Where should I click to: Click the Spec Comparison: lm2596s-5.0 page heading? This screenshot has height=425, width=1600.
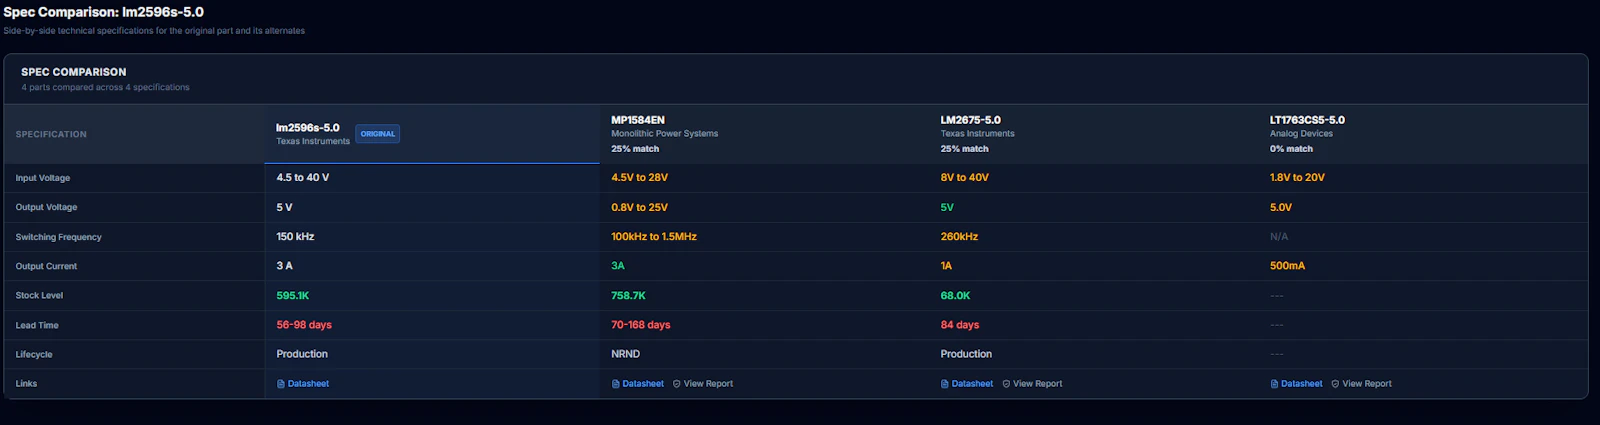pyautogui.click(x=103, y=12)
